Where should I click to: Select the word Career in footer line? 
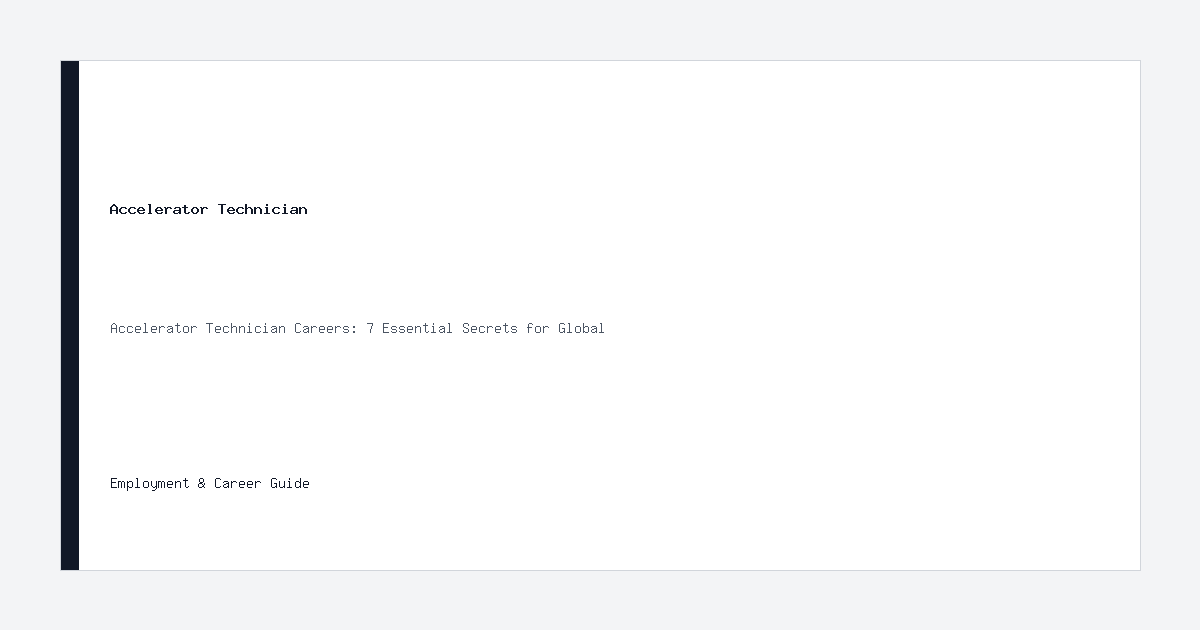point(238,483)
